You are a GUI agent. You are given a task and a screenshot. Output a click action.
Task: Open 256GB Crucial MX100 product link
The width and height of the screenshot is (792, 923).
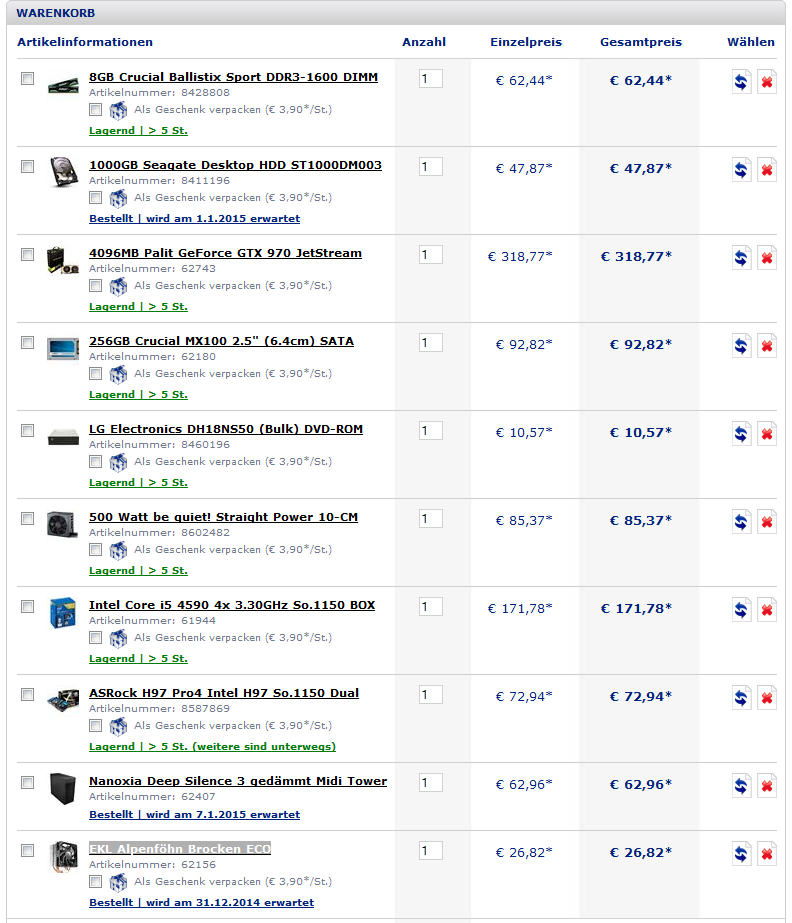click(x=221, y=341)
